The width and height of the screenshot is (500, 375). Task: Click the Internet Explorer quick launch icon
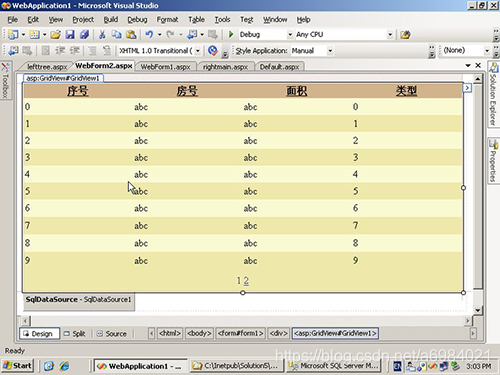coord(64,366)
